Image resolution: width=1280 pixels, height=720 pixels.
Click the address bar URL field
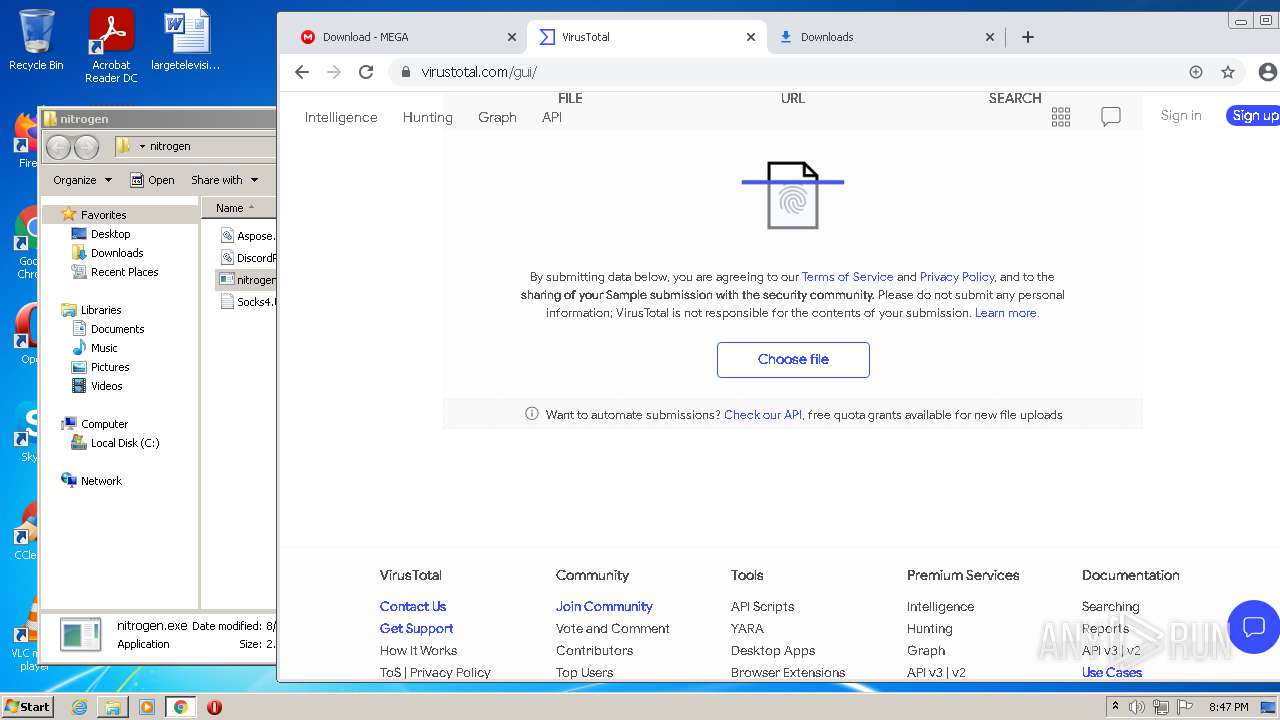click(x=785, y=72)
